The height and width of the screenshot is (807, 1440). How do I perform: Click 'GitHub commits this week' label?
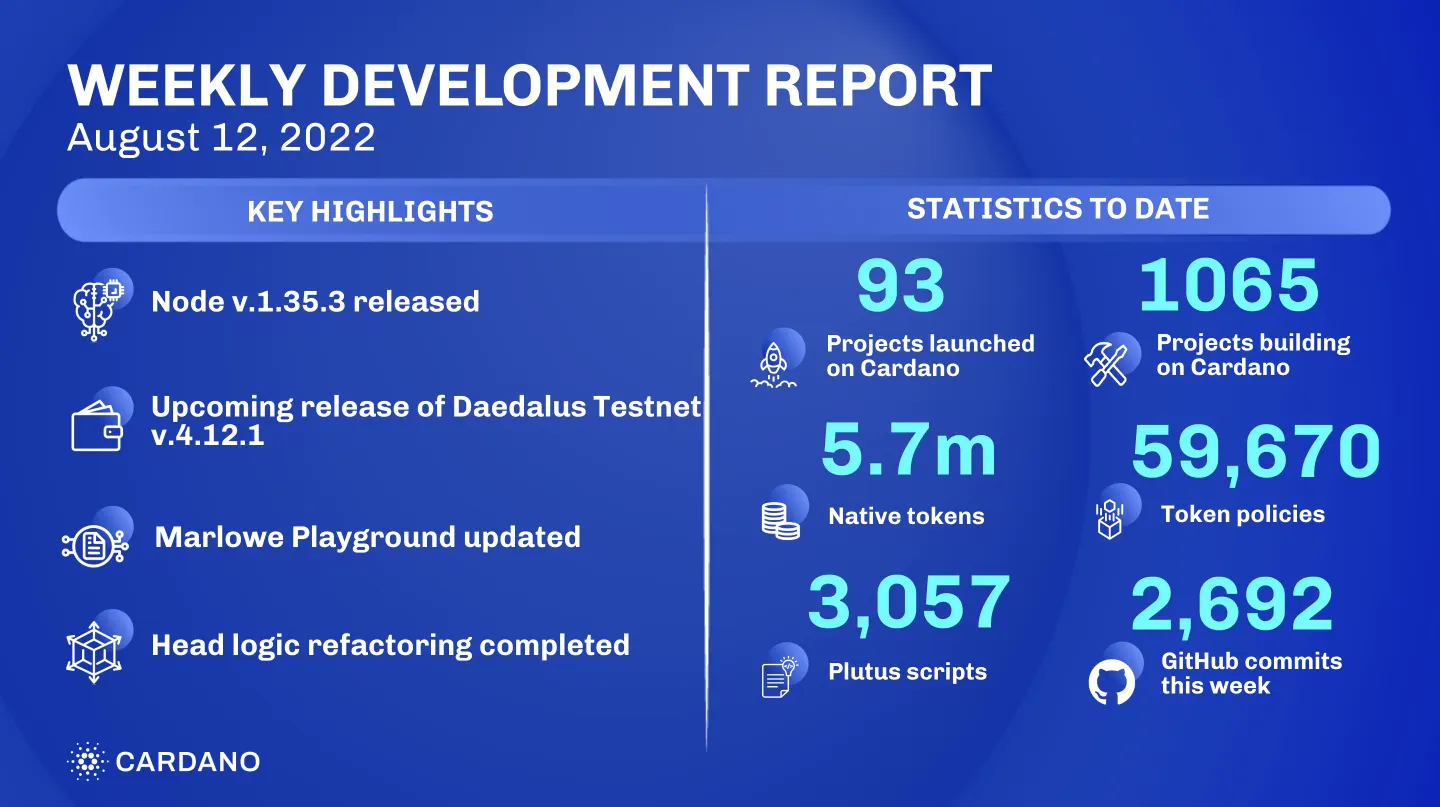click(x=1251, y=674)
